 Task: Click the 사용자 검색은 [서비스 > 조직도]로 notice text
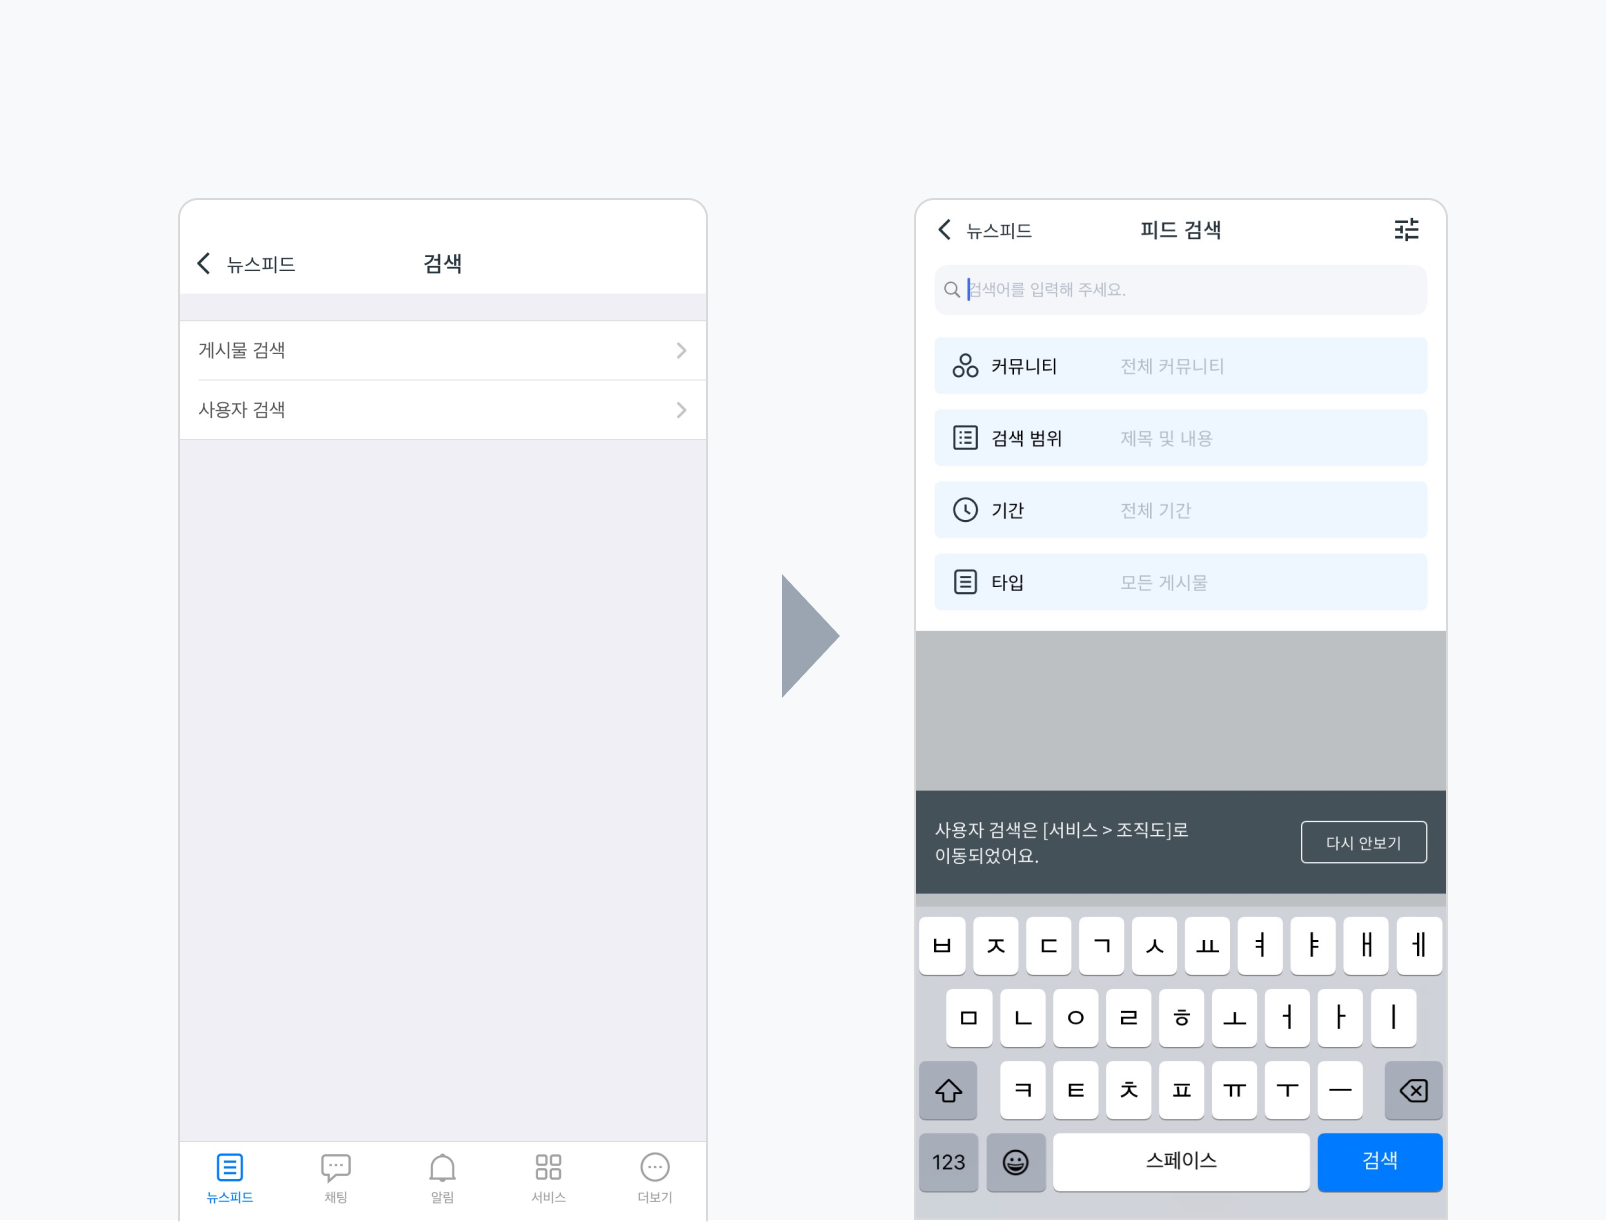1062,830
